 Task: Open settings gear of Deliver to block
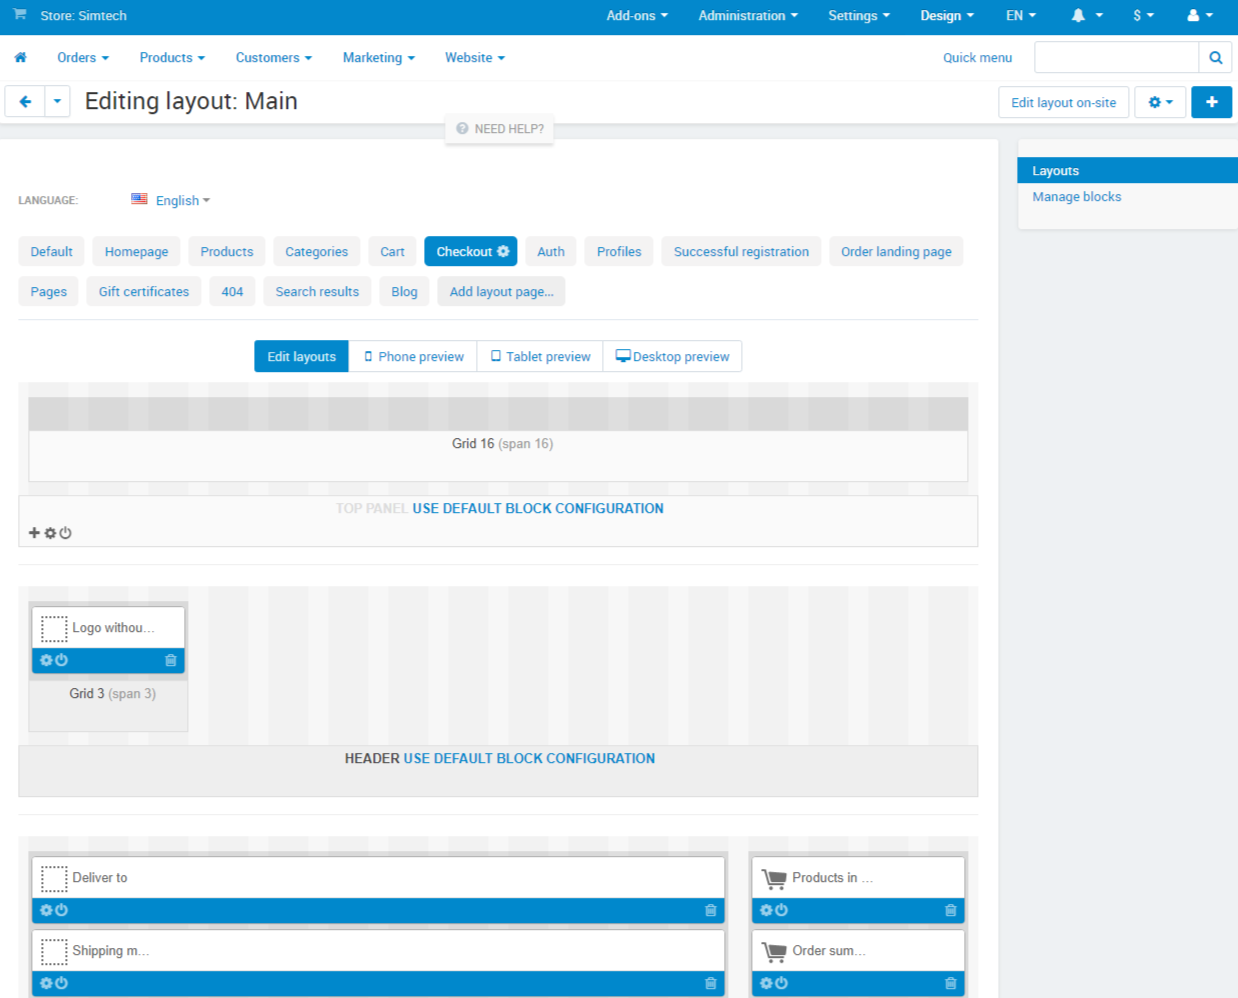(x=46, y=910)
